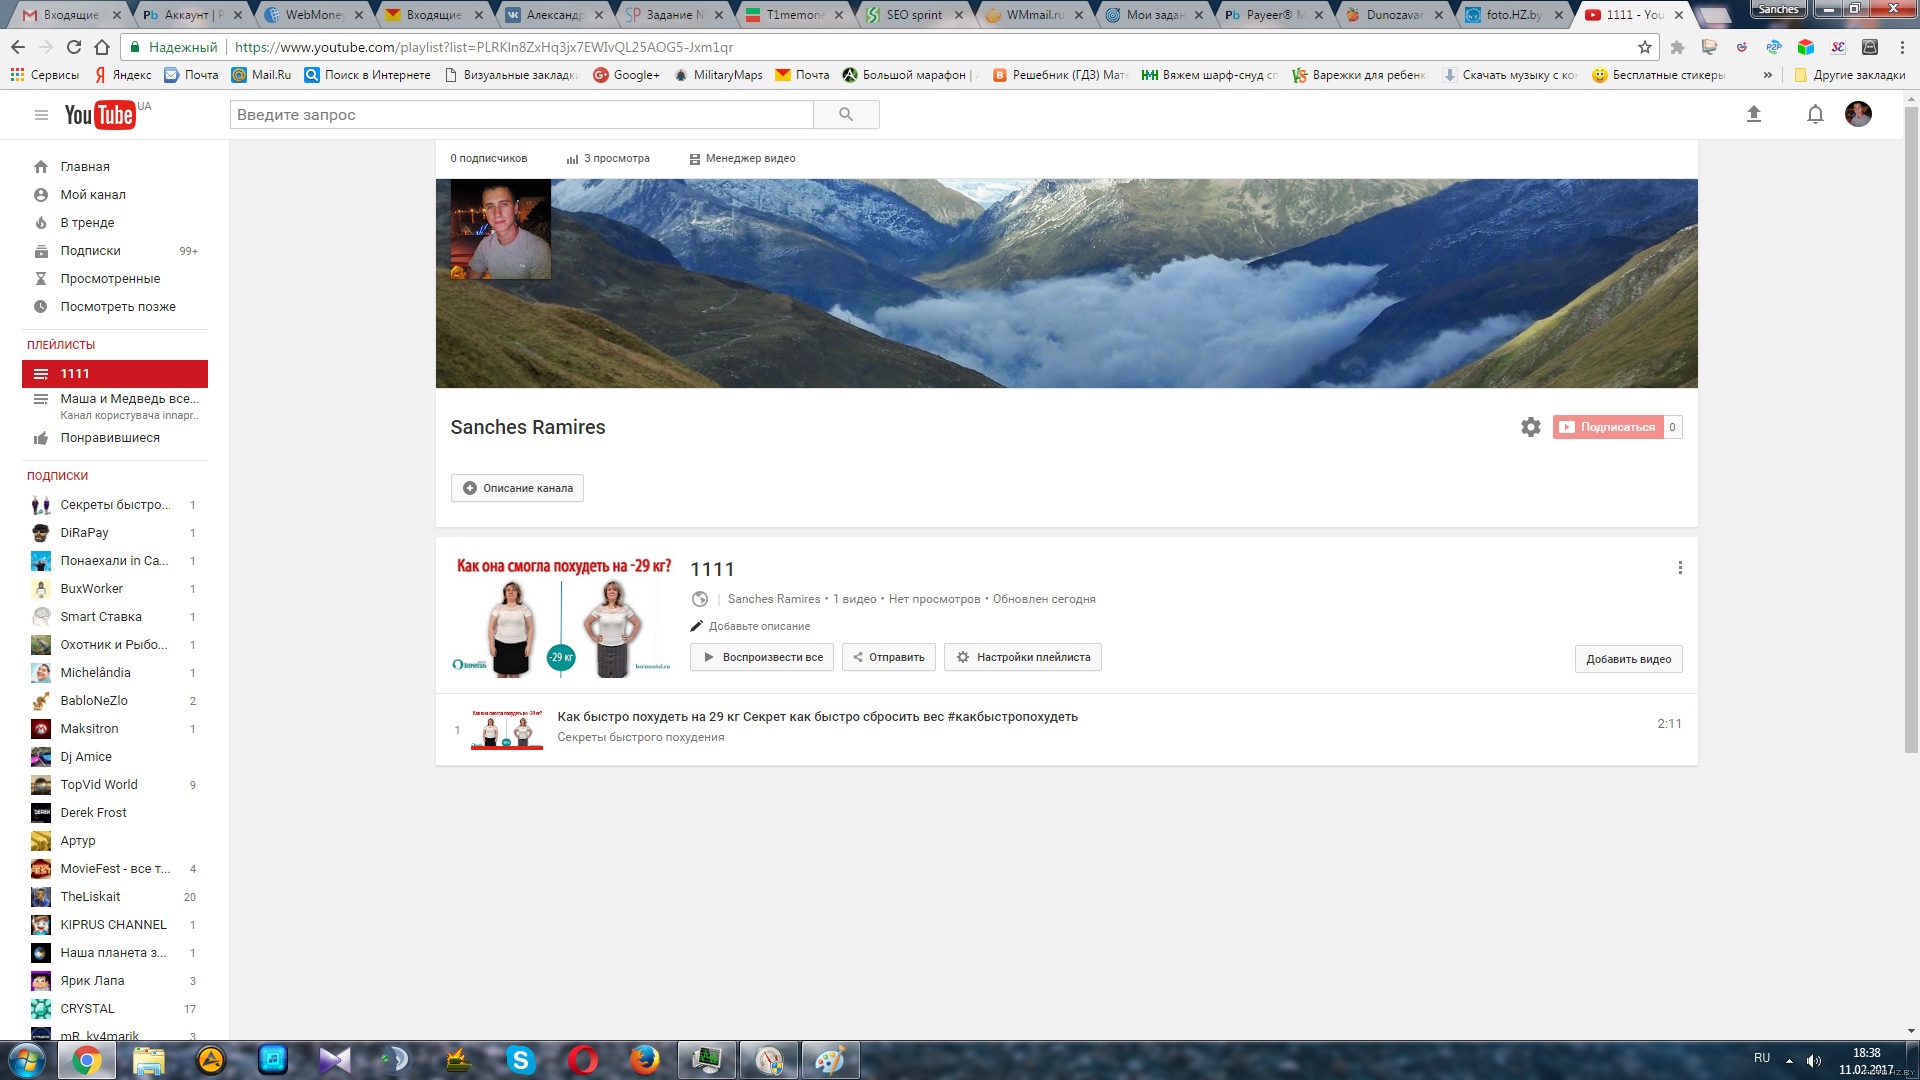Viewport: 1920px width, 1080px height.
Task: Switch to SEO sprint tab
Action: coord(915,15)
